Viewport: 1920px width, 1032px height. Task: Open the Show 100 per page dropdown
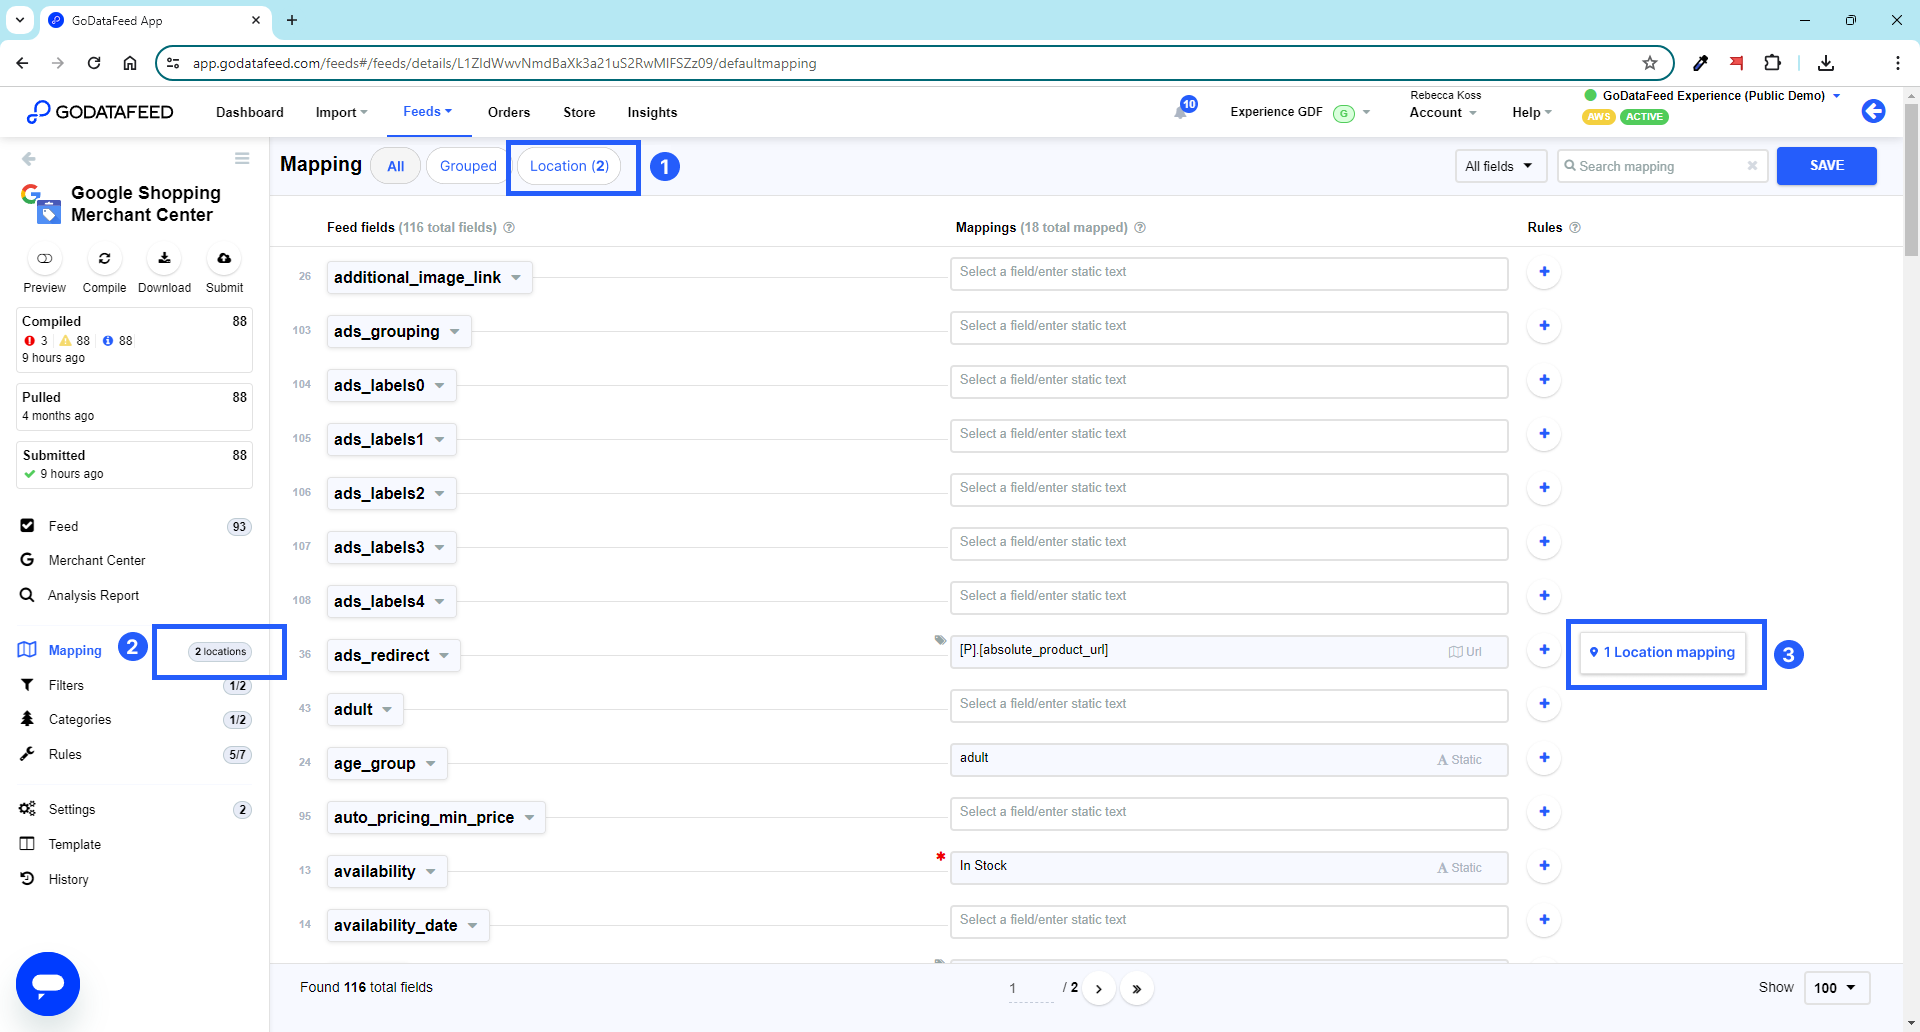(1836, 988)
